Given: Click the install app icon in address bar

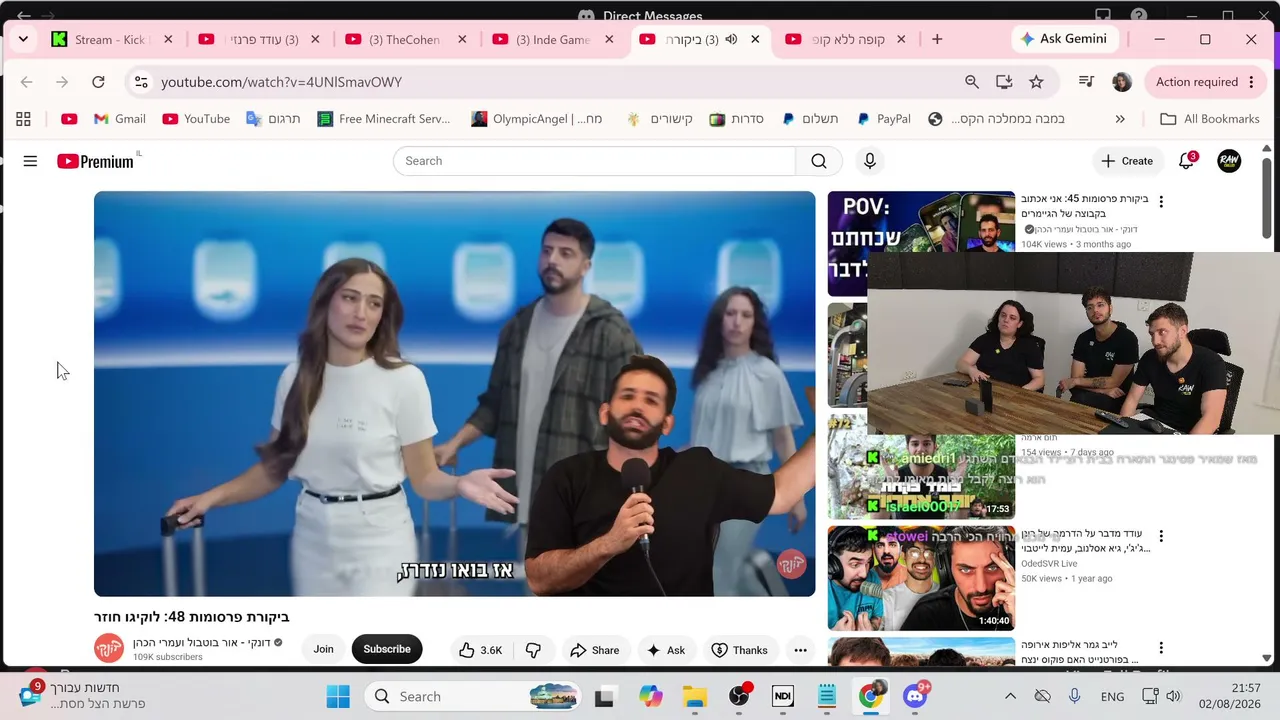Looking at the screenshot, I should 1004,82.
